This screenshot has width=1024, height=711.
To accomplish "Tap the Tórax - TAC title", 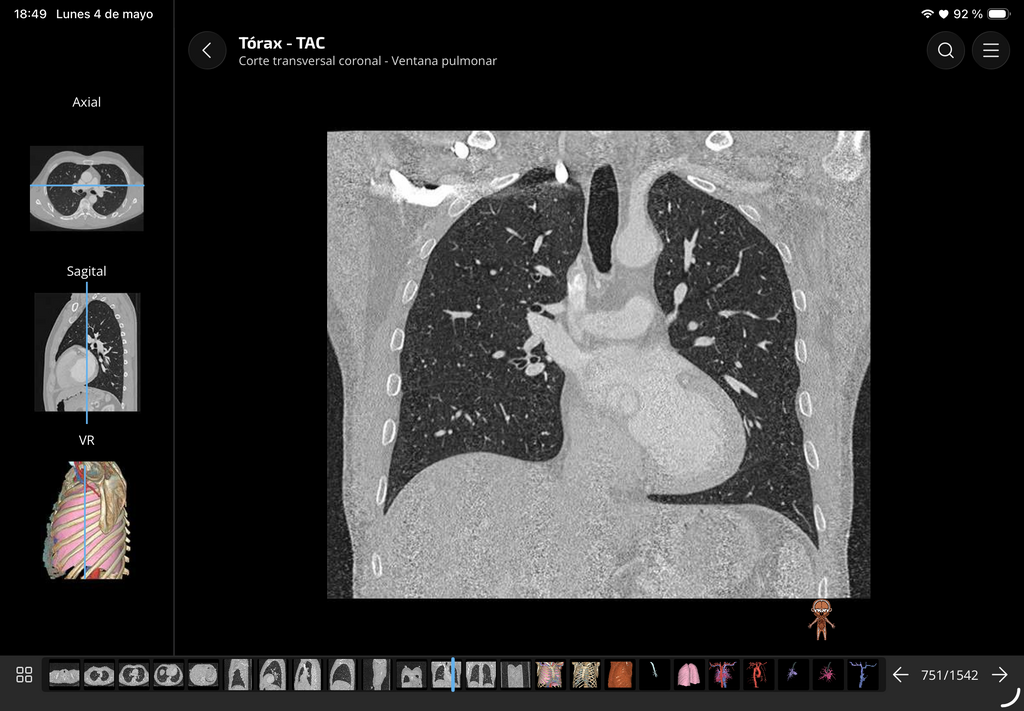I will [281, 43].
